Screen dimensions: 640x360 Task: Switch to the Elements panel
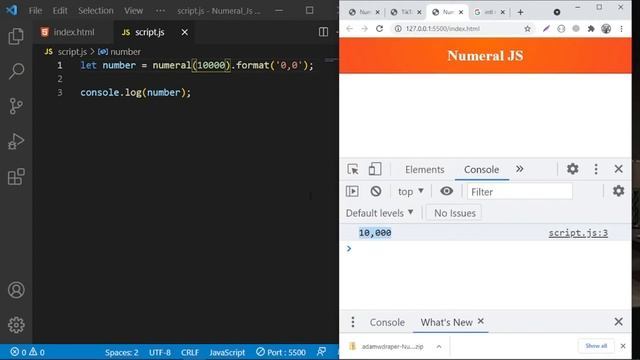tap(424, 169)
